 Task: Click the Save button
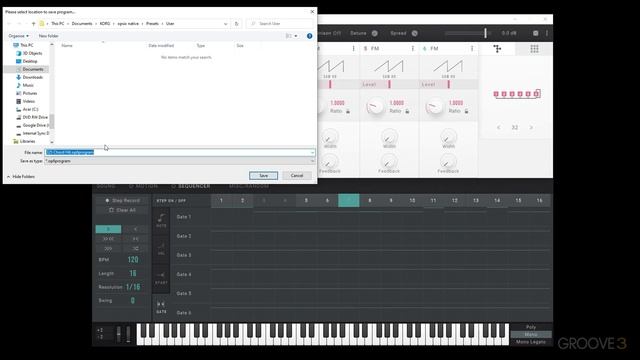[x=263, y=176]
